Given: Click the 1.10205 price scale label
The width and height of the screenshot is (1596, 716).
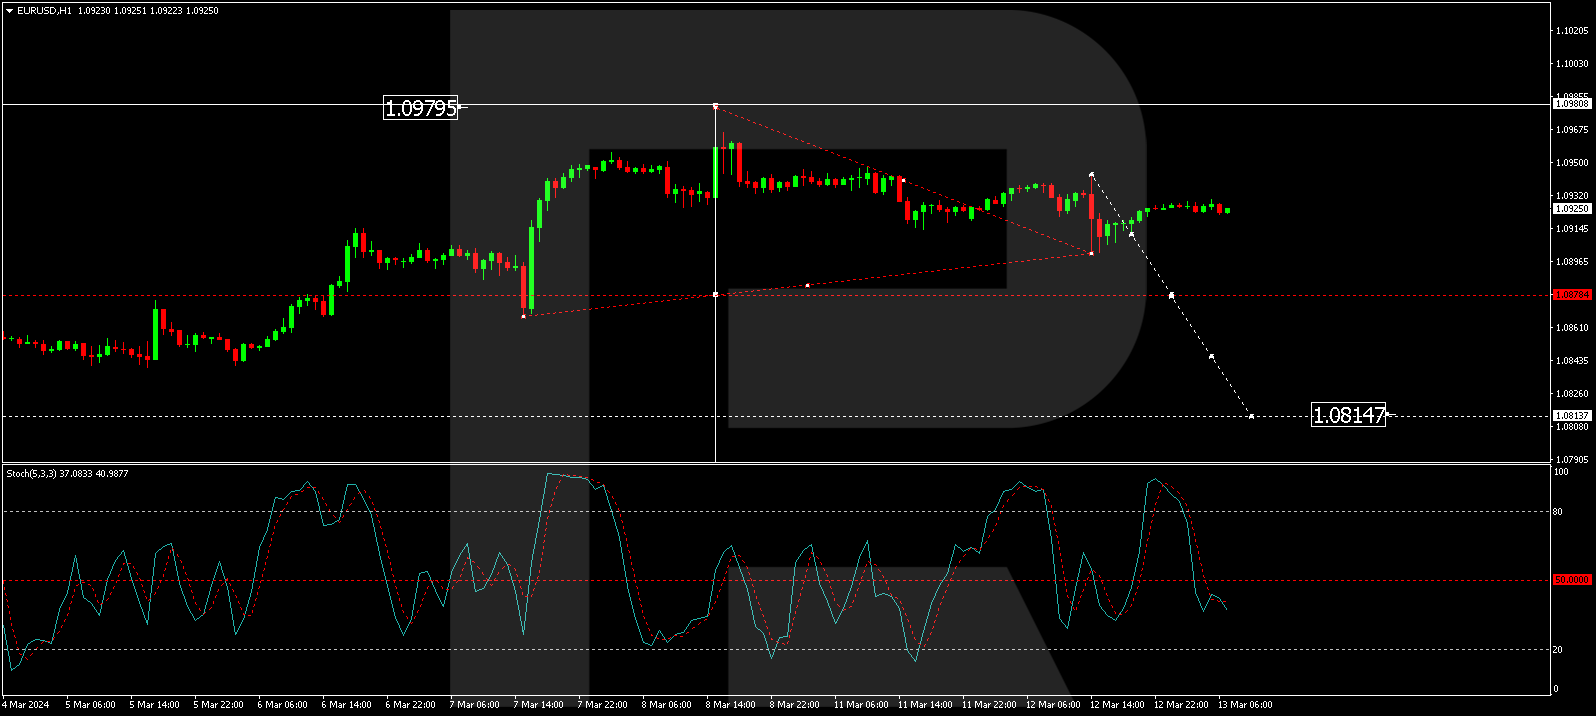Looking at the screenshot, I should [x=1571, y=31].
